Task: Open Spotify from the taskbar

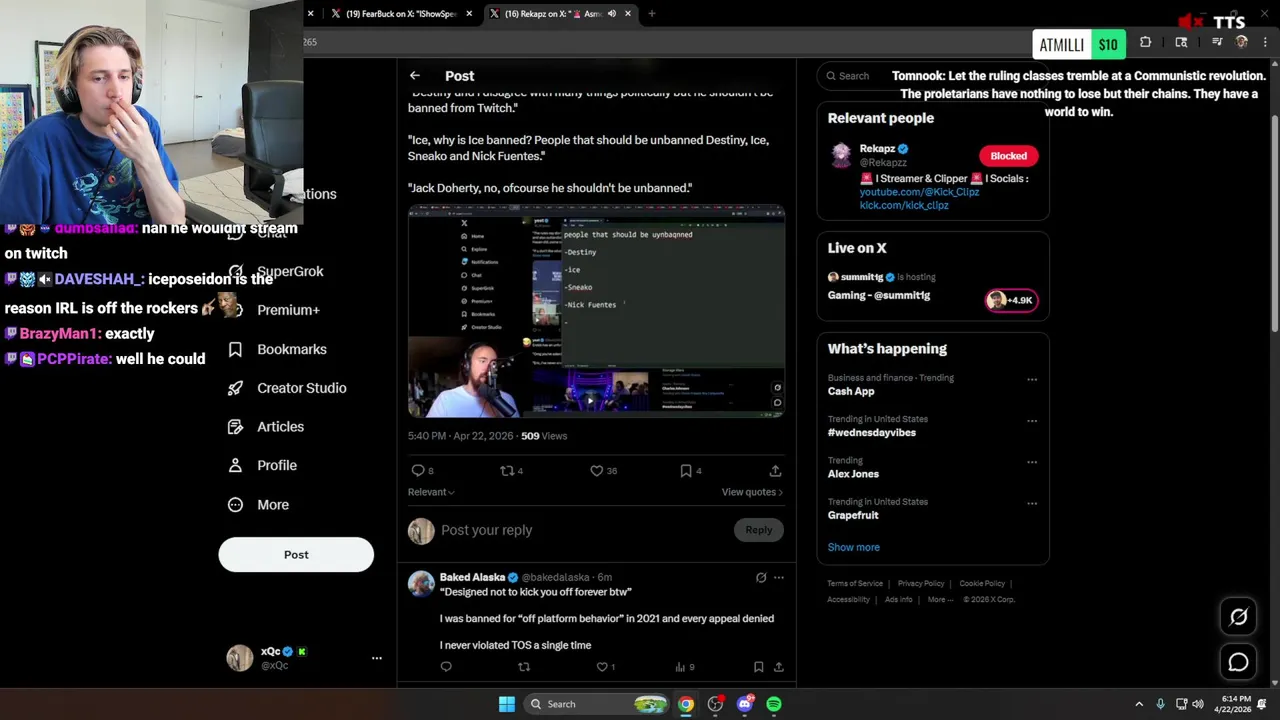Action: point(774,704)
